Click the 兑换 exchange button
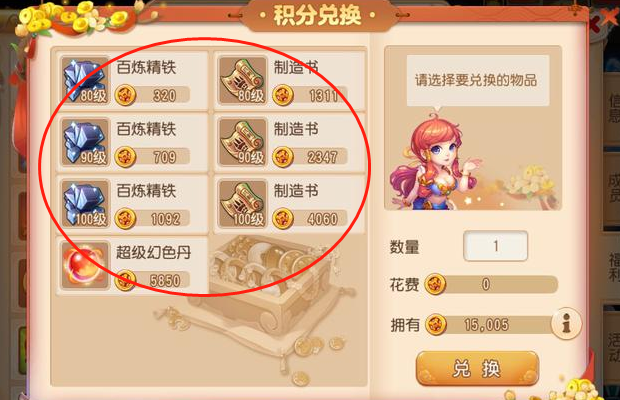Screen dimensions: 620x400 [477, 368]
